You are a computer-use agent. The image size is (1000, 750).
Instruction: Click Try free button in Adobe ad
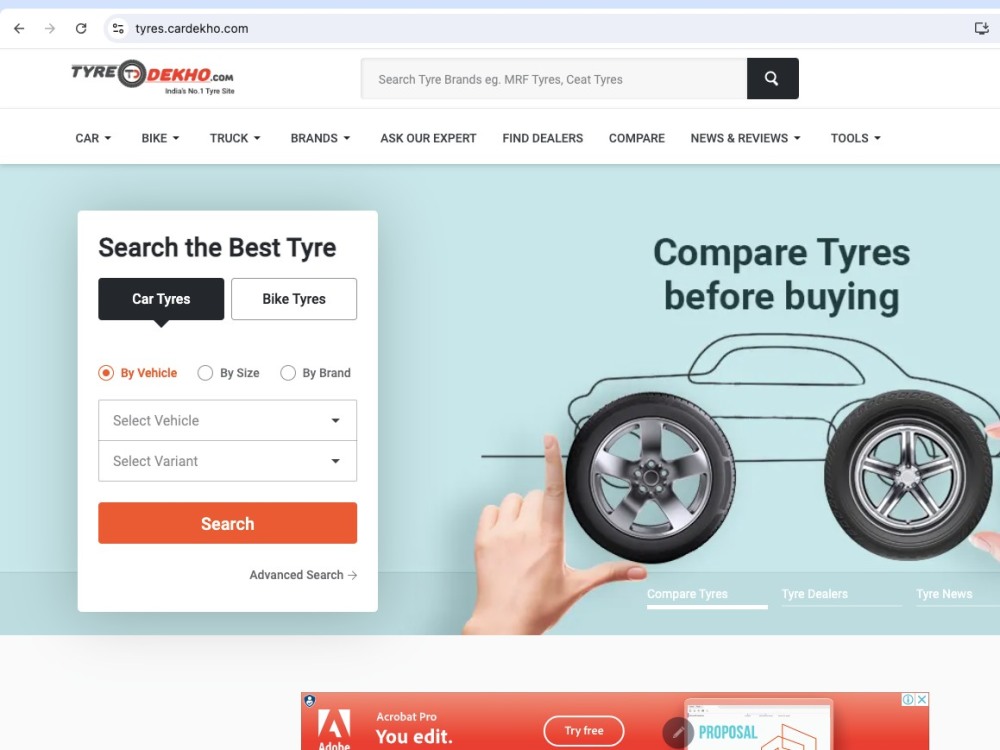[584, 731]
